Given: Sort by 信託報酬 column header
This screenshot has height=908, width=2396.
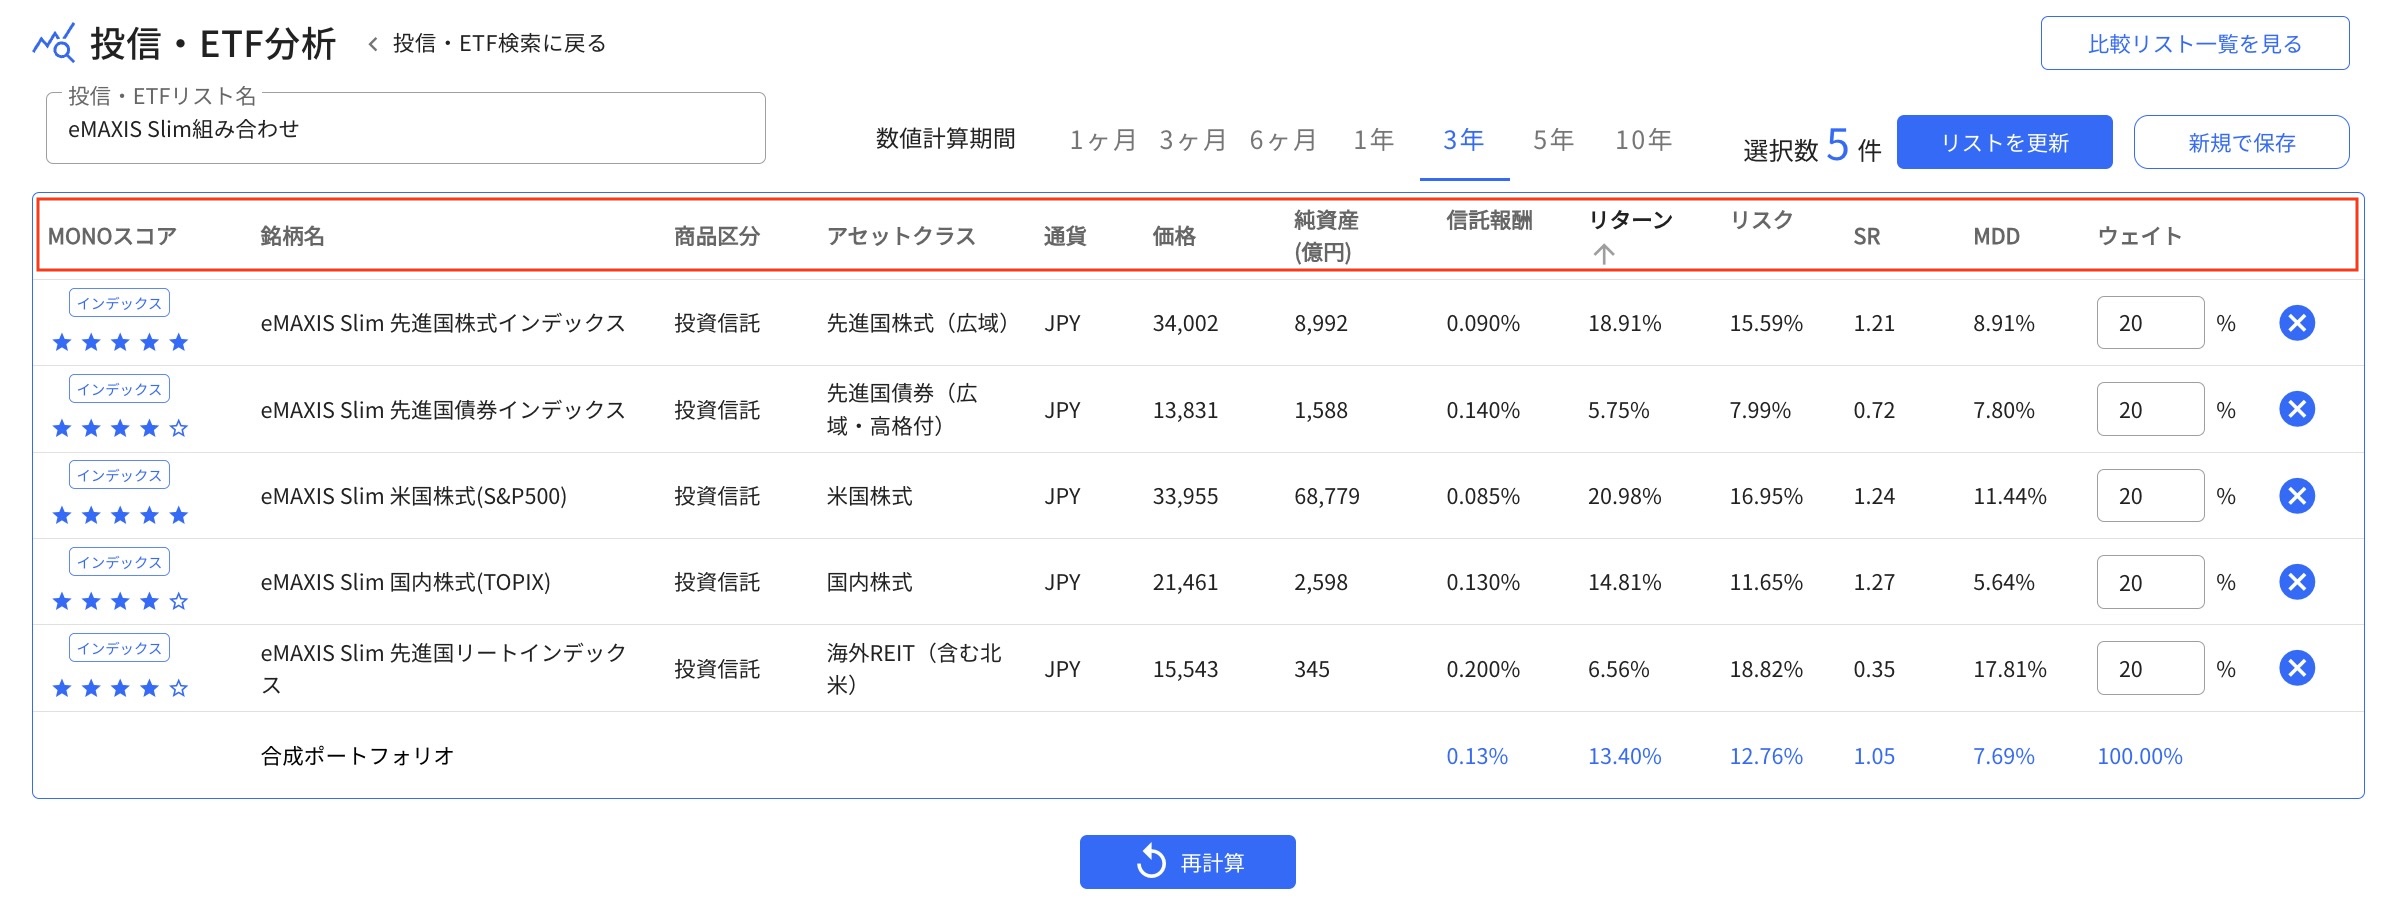Looking at the screenshot, I should click(1489, 220).
